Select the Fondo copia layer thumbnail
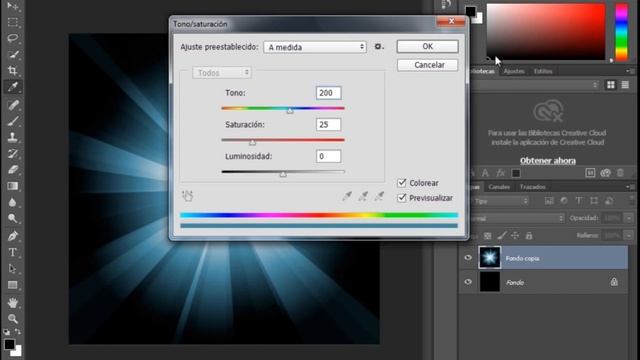Viewport: 640px width, 360px height. tap(489, 258)
